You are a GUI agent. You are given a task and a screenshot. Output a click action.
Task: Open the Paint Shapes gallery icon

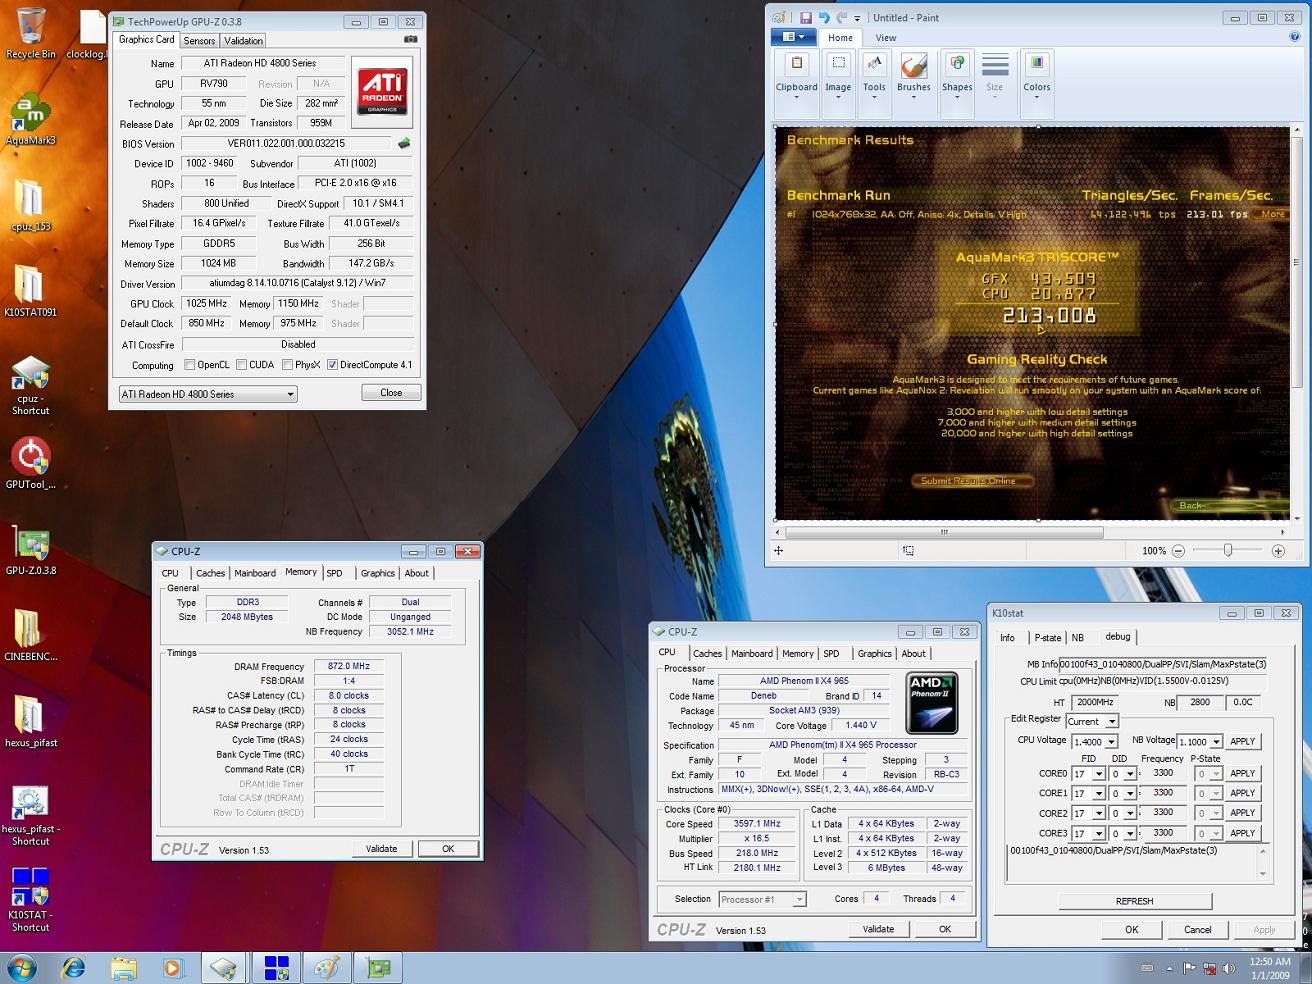(957, 75)
